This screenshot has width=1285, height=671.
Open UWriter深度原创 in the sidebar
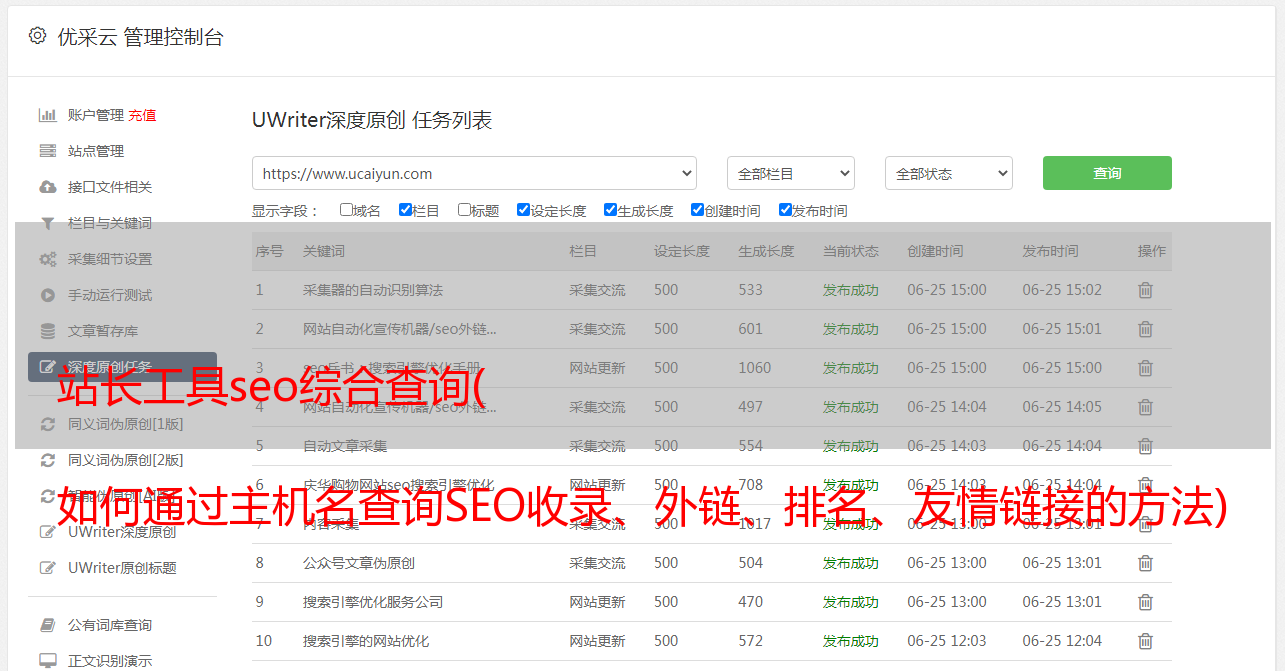click(122, 532)
